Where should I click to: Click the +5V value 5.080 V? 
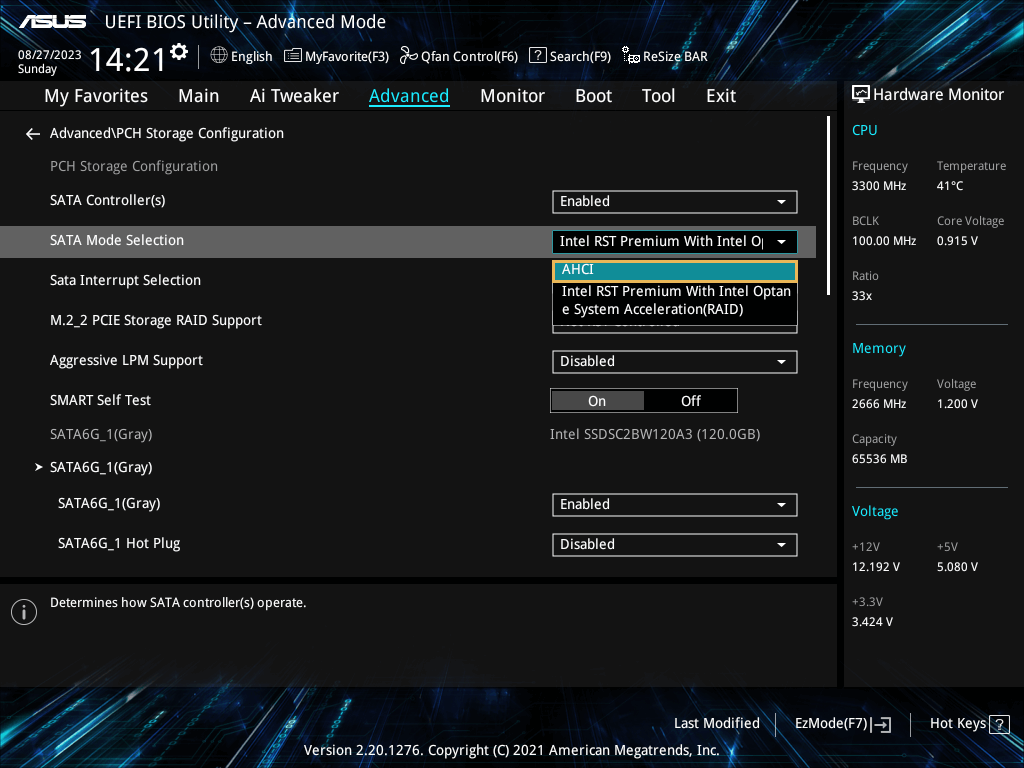[957, 567]
